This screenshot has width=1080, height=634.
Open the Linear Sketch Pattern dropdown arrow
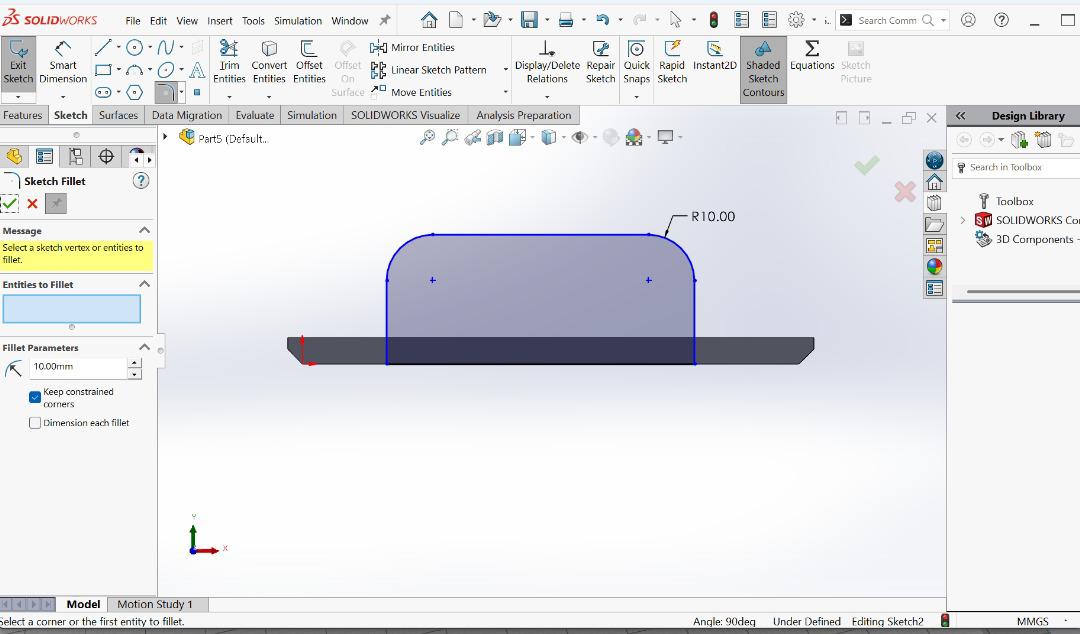pos(506,70)
